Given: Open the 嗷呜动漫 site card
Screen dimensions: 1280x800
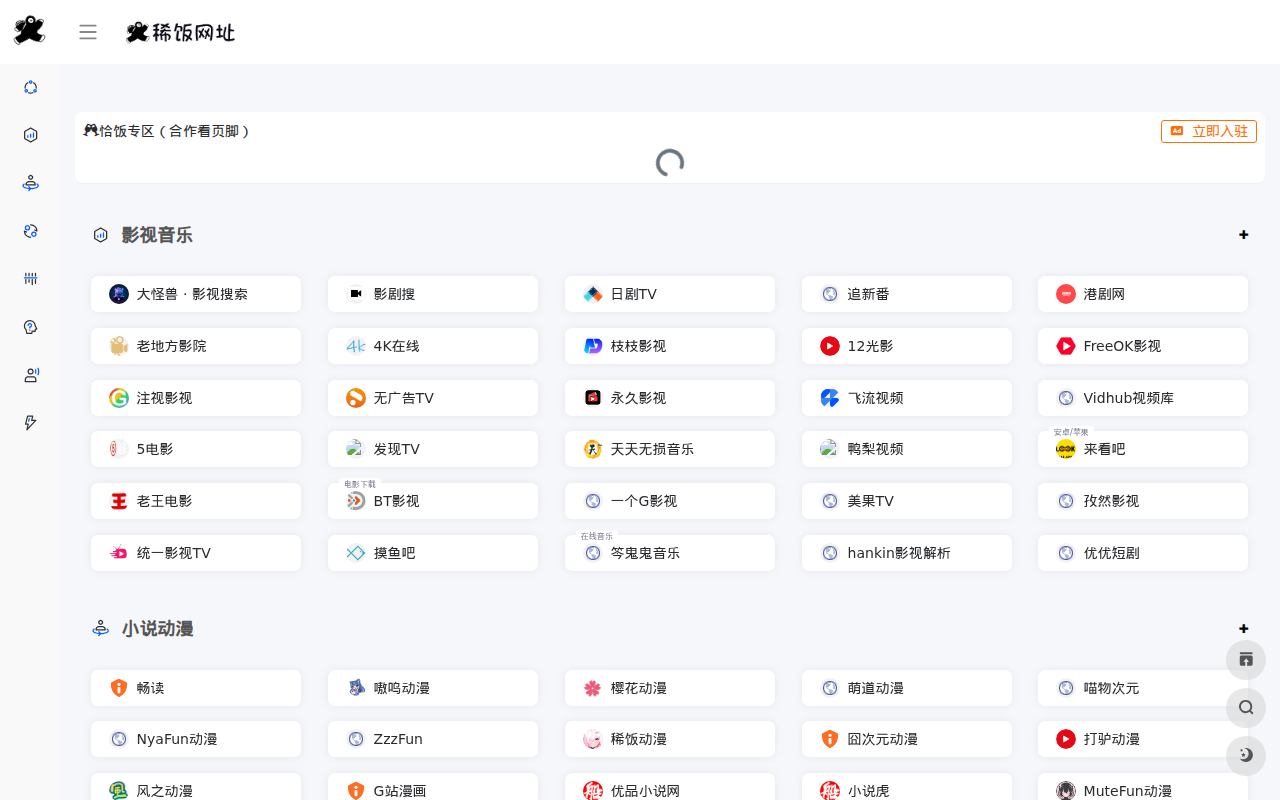Looking at the screenshot, I should (x=433, y=688).
